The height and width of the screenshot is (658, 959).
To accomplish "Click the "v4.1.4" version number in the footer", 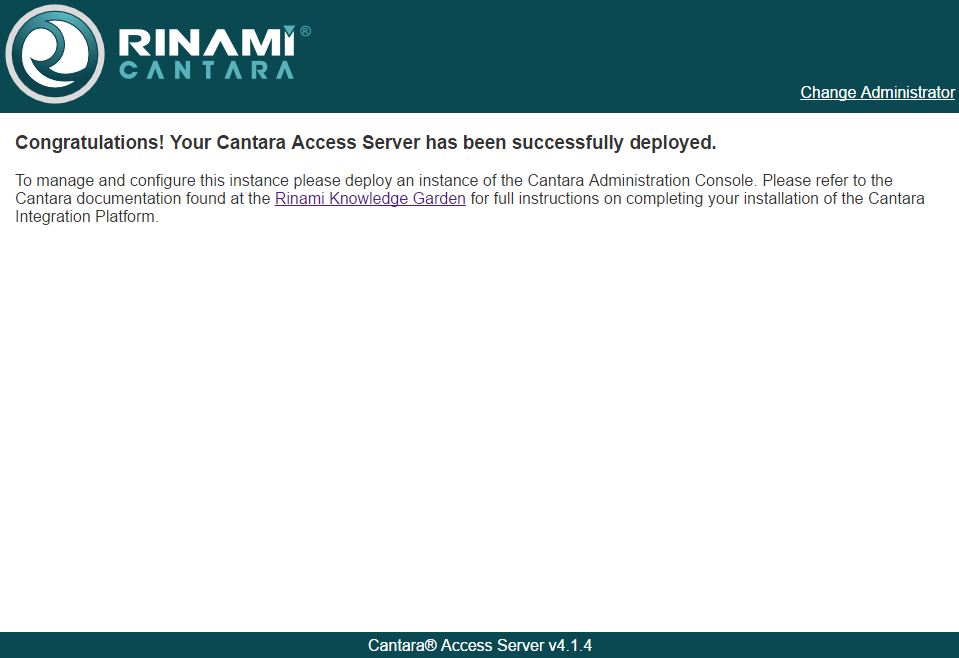I will [x=570, y=645].
